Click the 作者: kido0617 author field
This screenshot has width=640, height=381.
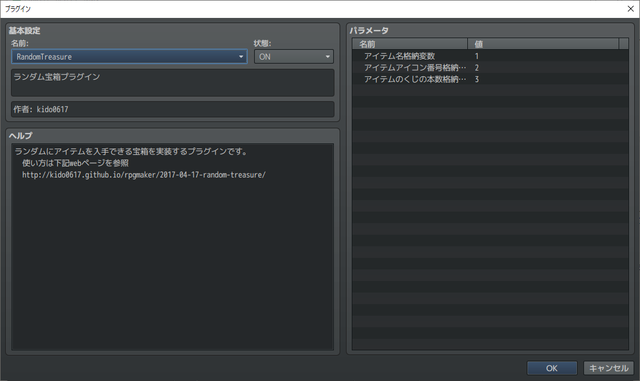tap(173, 109)
